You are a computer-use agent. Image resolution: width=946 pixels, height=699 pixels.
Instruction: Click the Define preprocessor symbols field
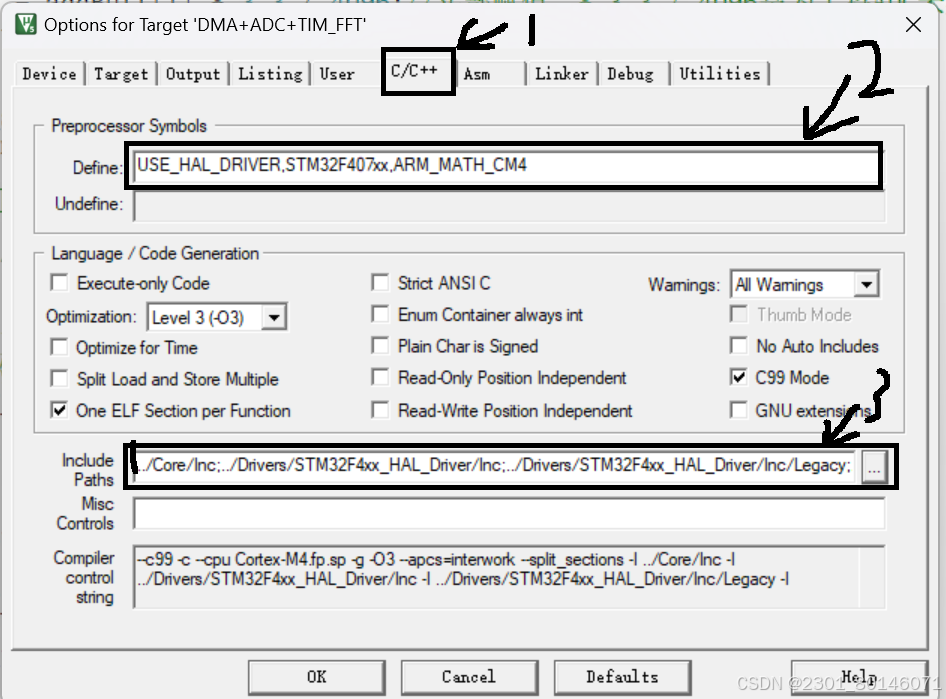(x=507, y=166)
